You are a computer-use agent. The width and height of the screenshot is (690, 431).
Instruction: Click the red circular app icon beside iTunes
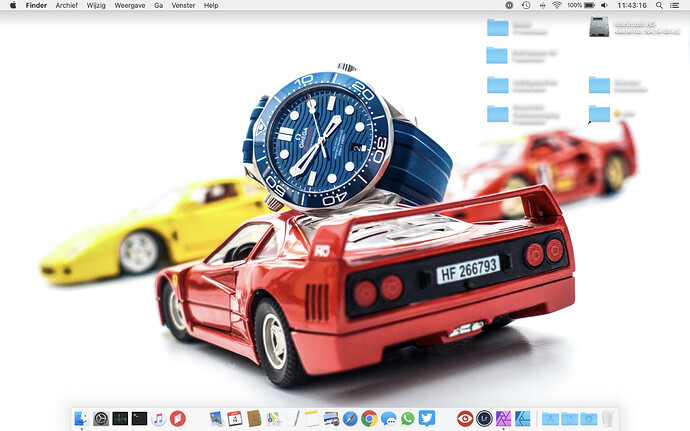(178, 418)
